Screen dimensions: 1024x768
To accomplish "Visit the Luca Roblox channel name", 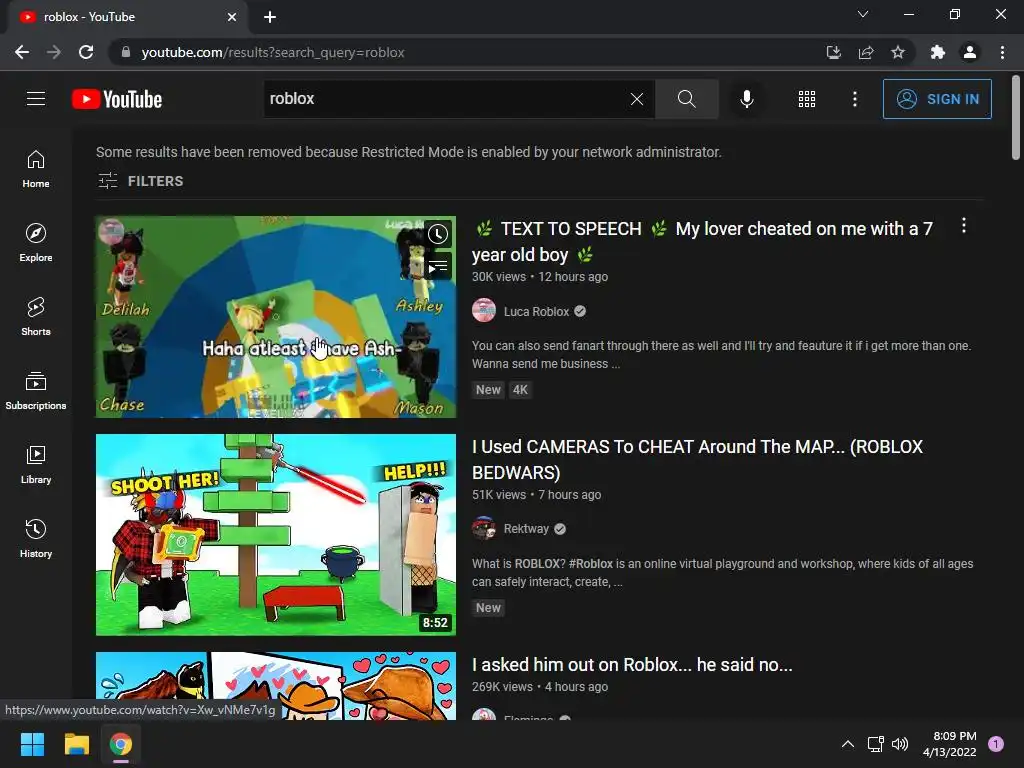I will (536, 312).
